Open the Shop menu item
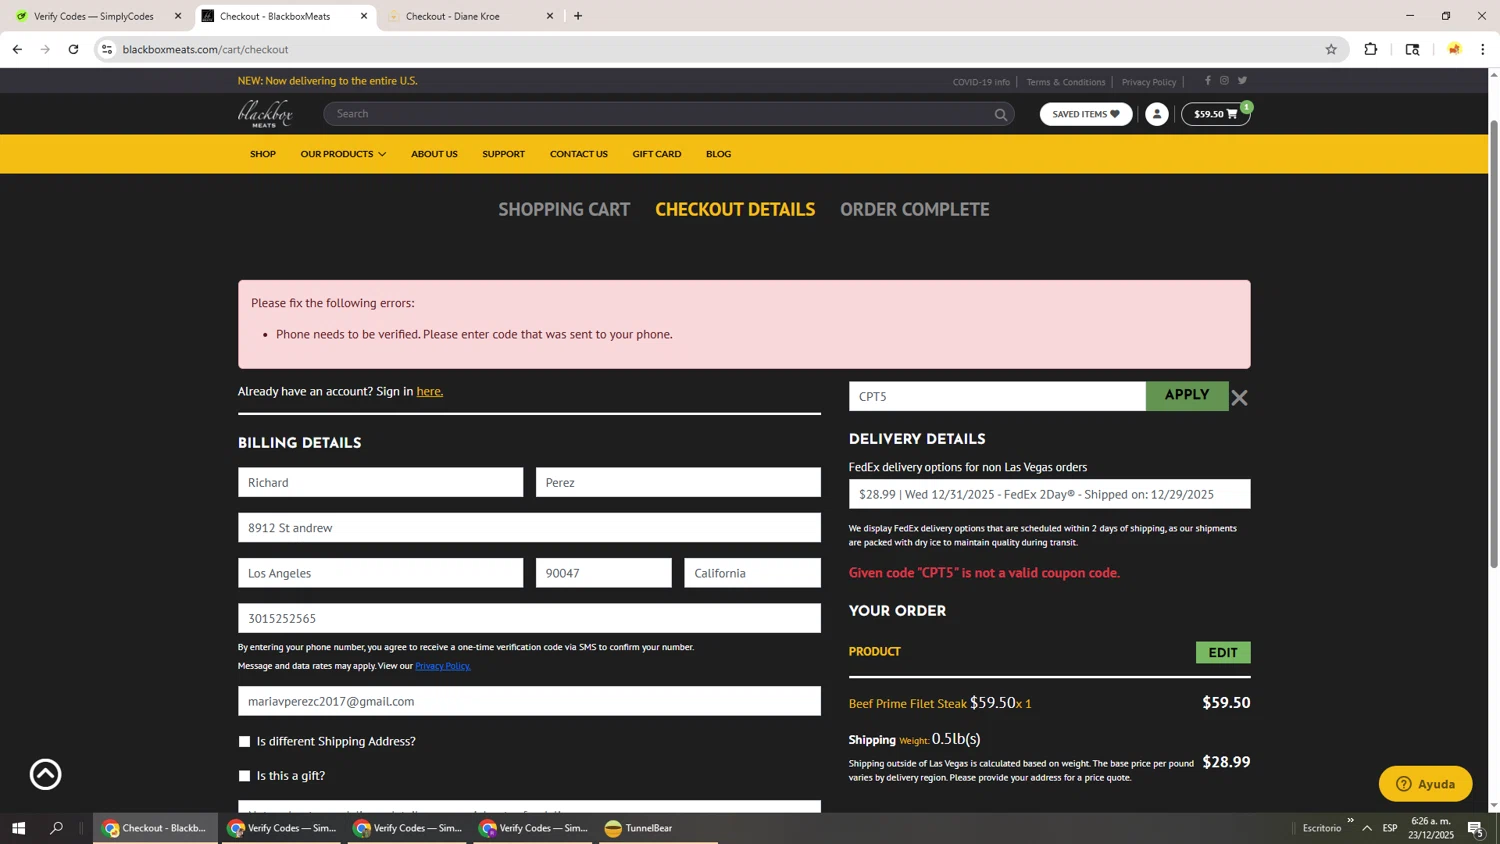1500x844 pixels. click(x=263, y=154)
